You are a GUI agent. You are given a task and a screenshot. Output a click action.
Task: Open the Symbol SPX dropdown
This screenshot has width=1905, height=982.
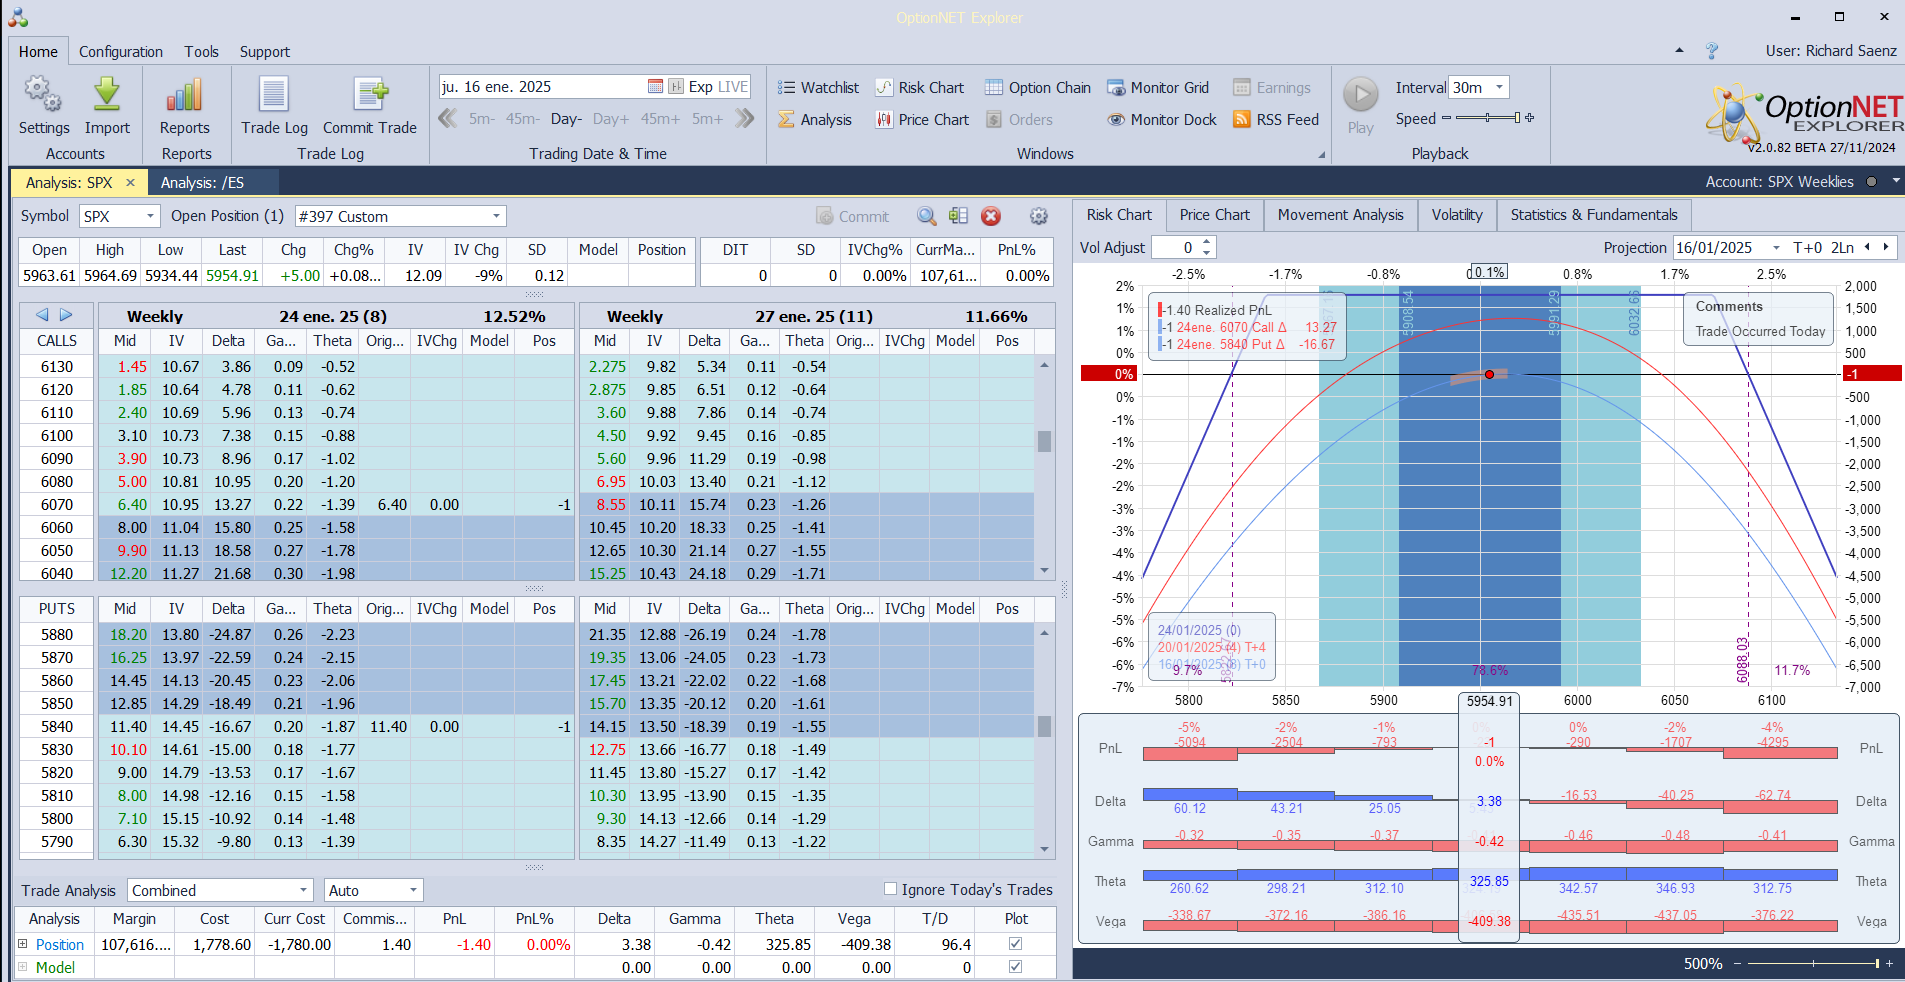[x=150, y=216]
